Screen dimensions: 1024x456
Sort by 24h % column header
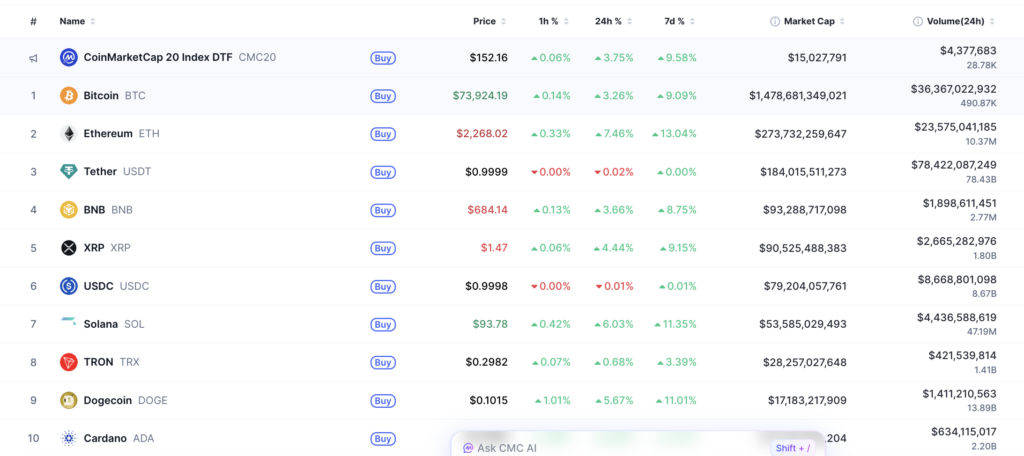(x=613, y=22)
